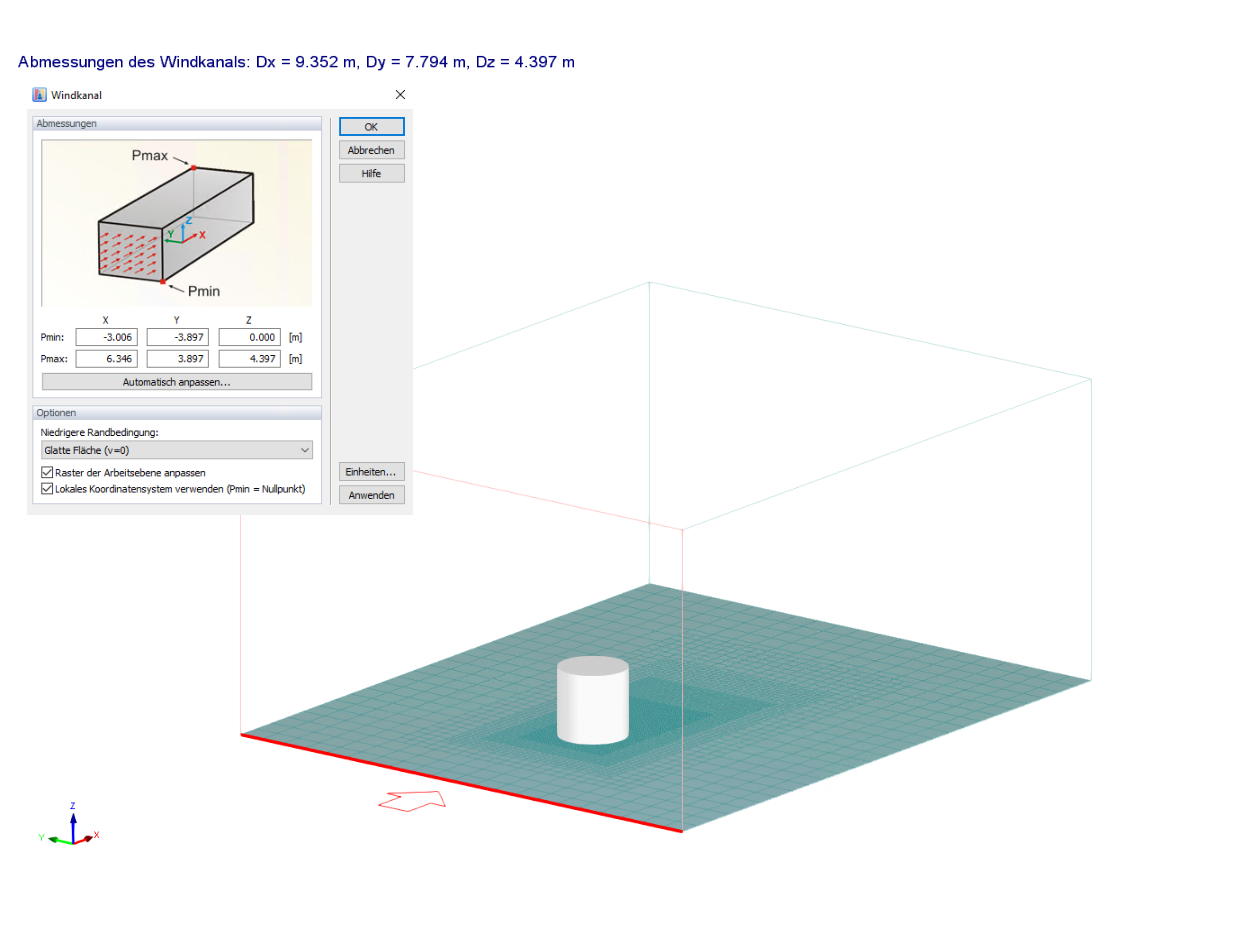Click the Pmin X field showing -3.006
Viewport: 1257px width, 944px height.
tap(106, 337)
